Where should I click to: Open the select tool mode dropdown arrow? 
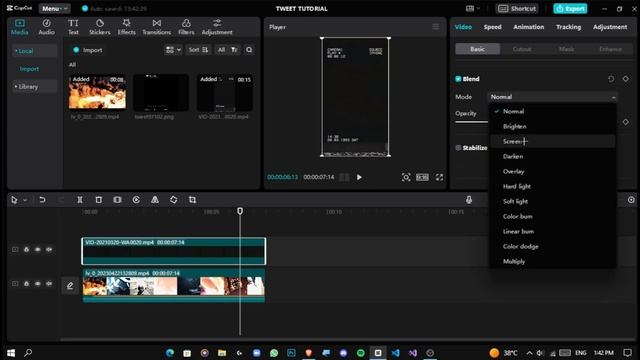pos(25,200)
